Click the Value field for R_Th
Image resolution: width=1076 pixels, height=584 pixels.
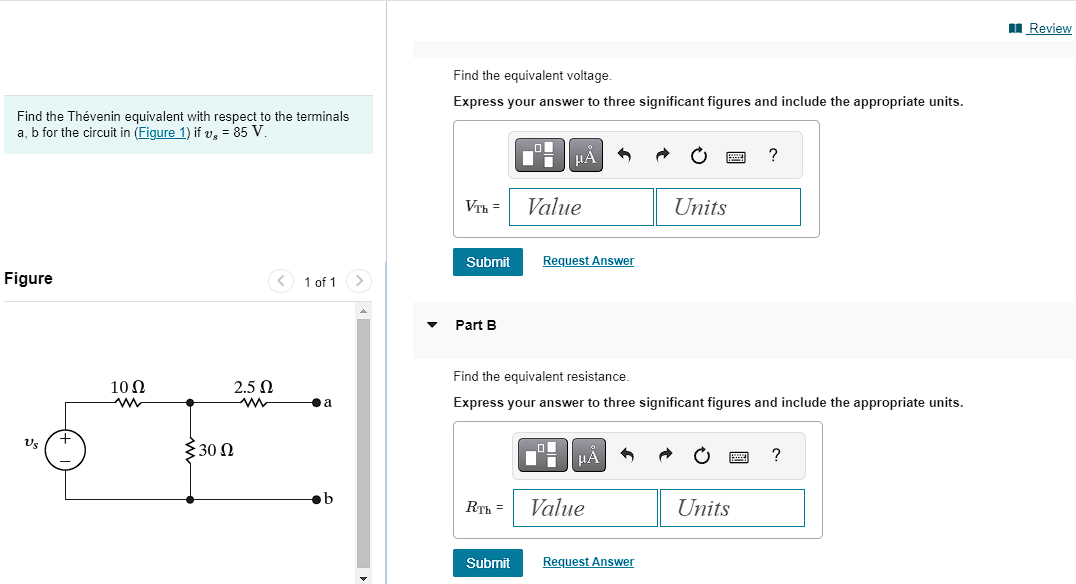pos(584,507)
